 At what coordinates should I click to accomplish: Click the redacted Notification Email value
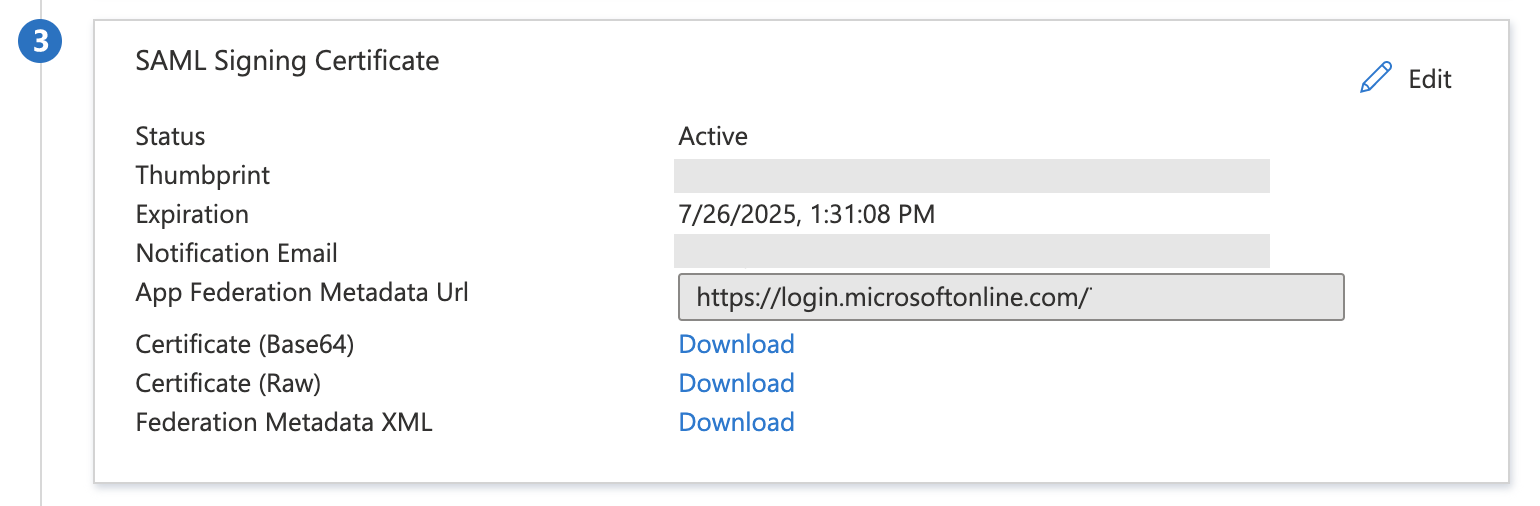pyautogui.click(x=972, y=251)
